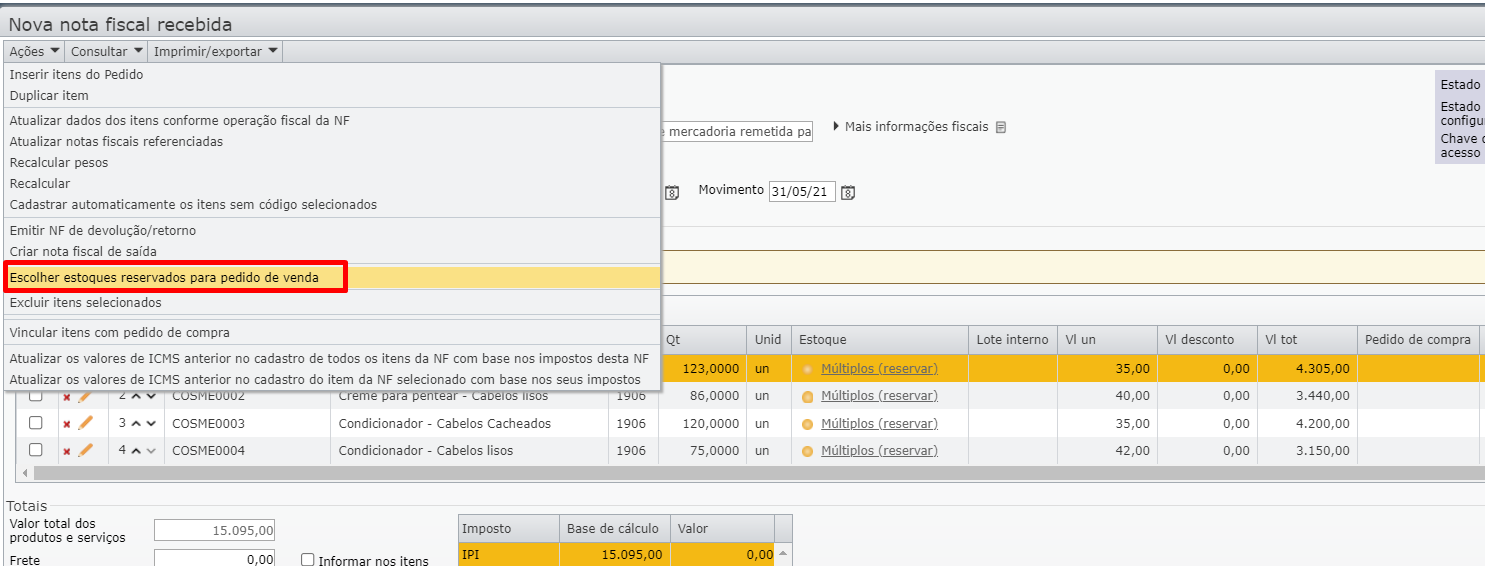1485x566 pixels.
Task: Choose Duplicar item from menu
Action: click(331, 96)
